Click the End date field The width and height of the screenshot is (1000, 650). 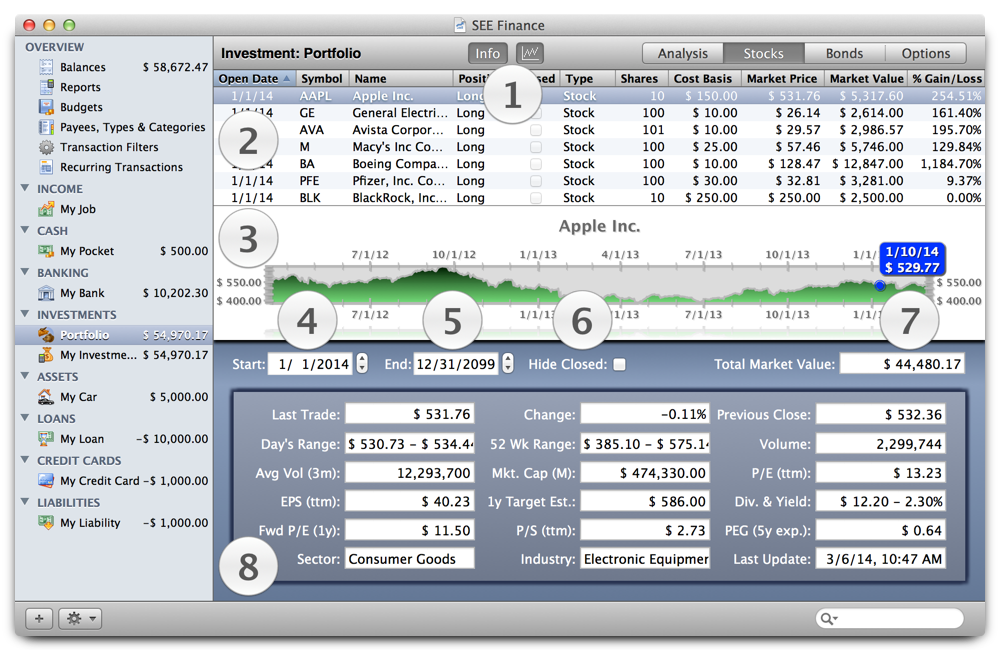tap(456, 364)
